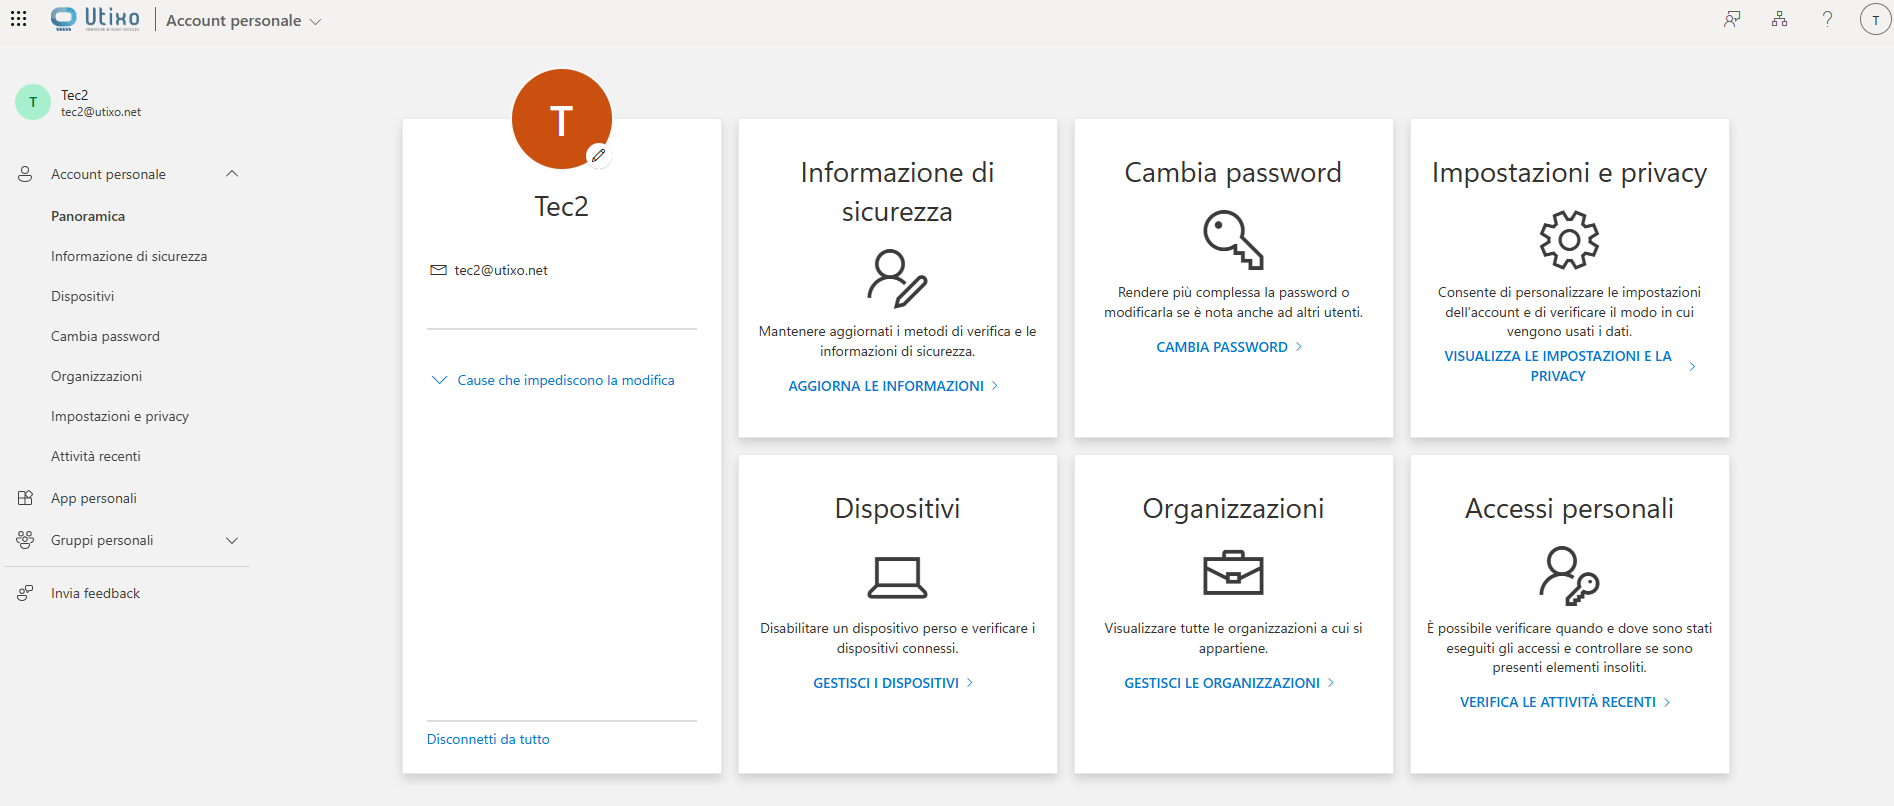Click Disconnetti da tutto link
The height and width of the screenshot is (806, 1894).
tap(488, 739)
